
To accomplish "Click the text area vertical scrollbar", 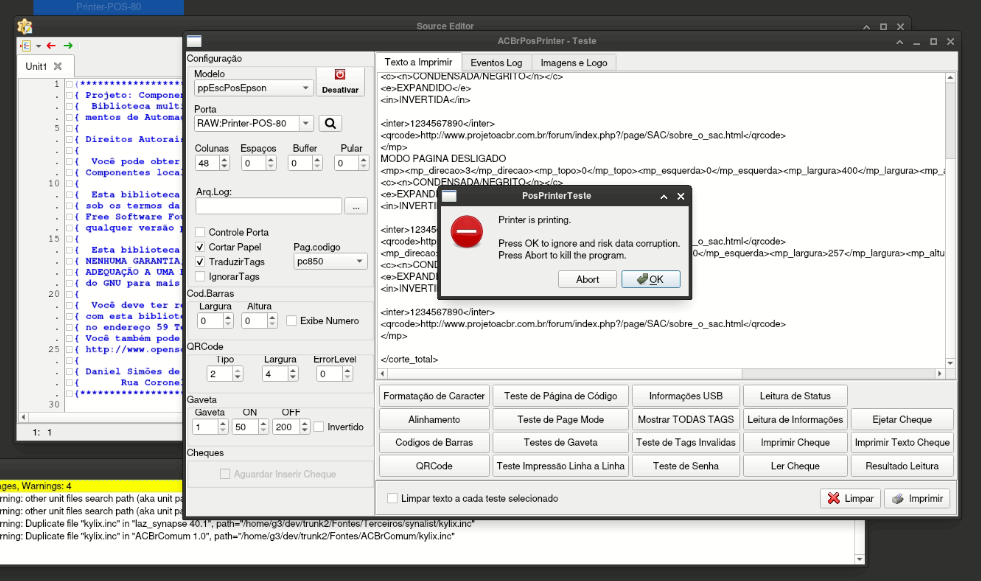I will point(950,220).
